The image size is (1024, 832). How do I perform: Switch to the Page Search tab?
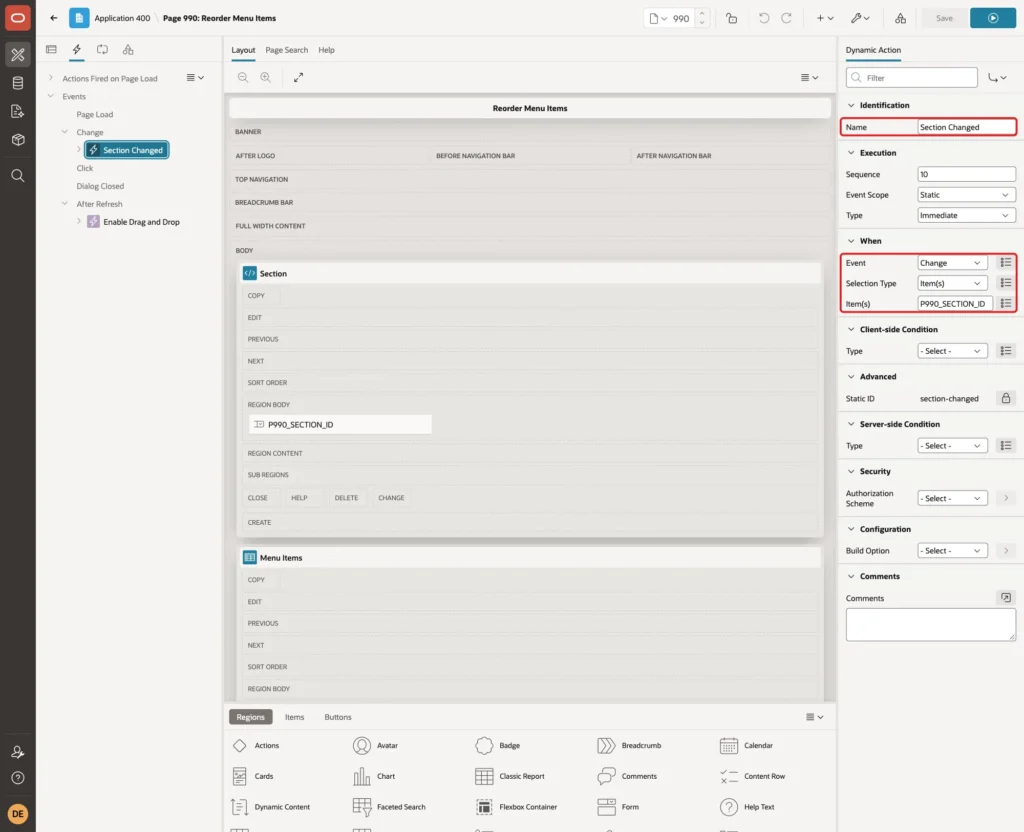(x=286, y=50)
